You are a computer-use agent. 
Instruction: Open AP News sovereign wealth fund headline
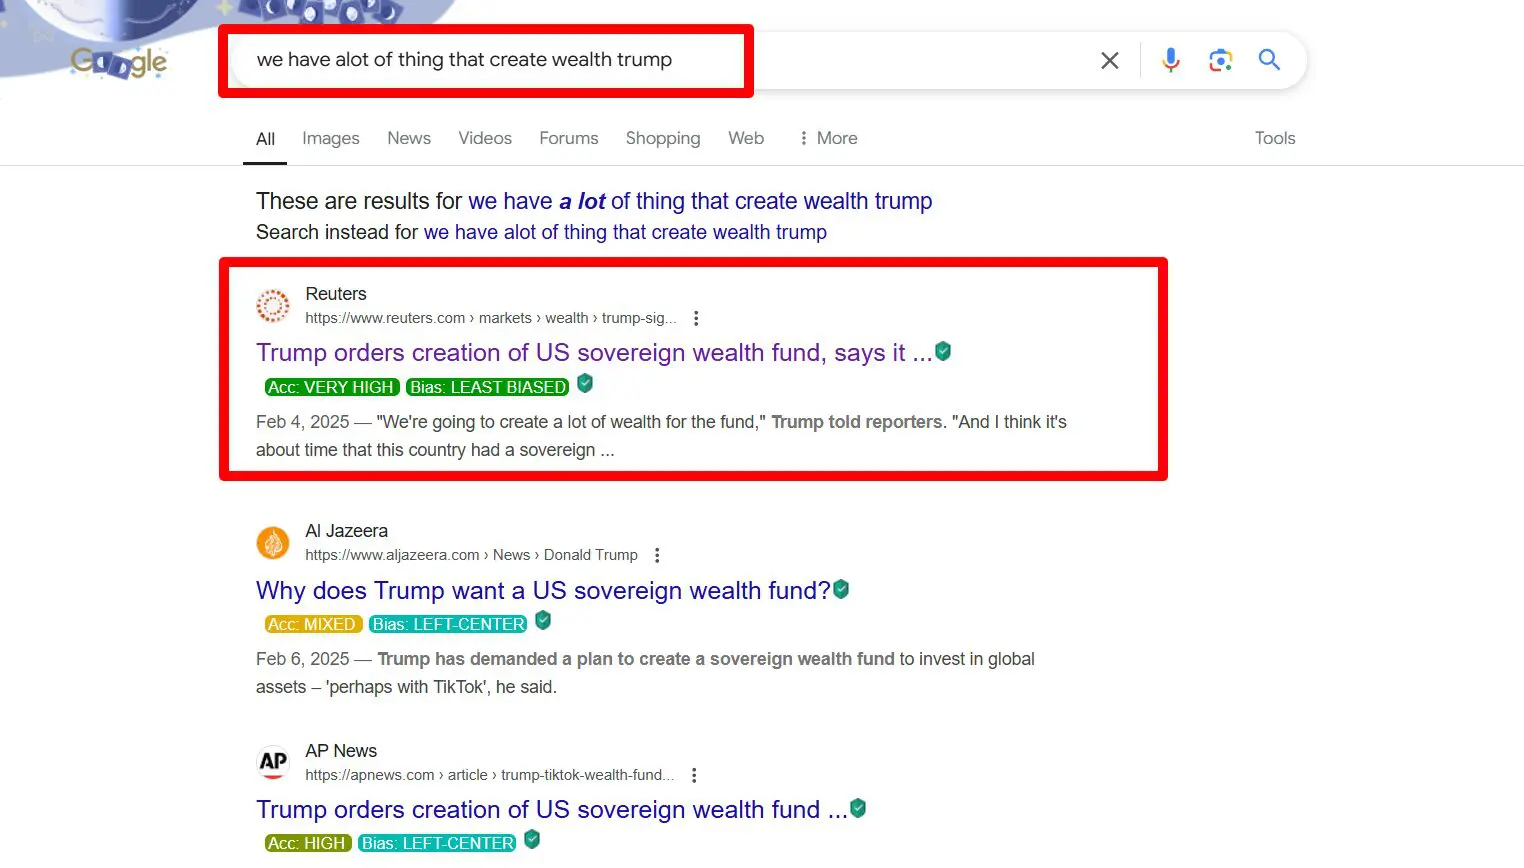pos(552,810)
